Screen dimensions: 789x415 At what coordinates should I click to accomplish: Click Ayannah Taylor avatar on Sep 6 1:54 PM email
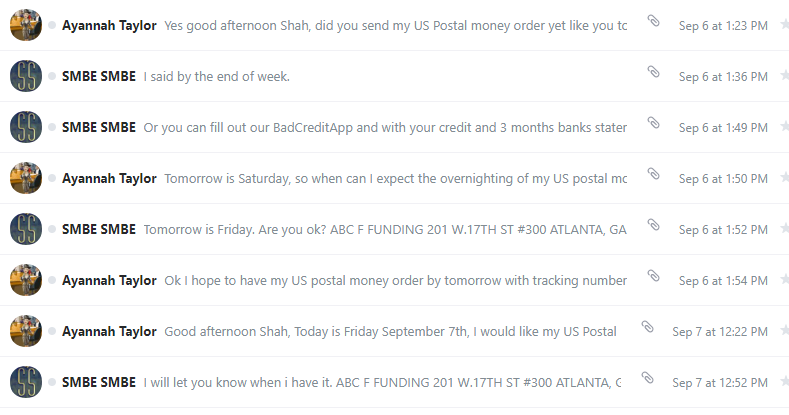pyautogui.click(x=26, y=280)
